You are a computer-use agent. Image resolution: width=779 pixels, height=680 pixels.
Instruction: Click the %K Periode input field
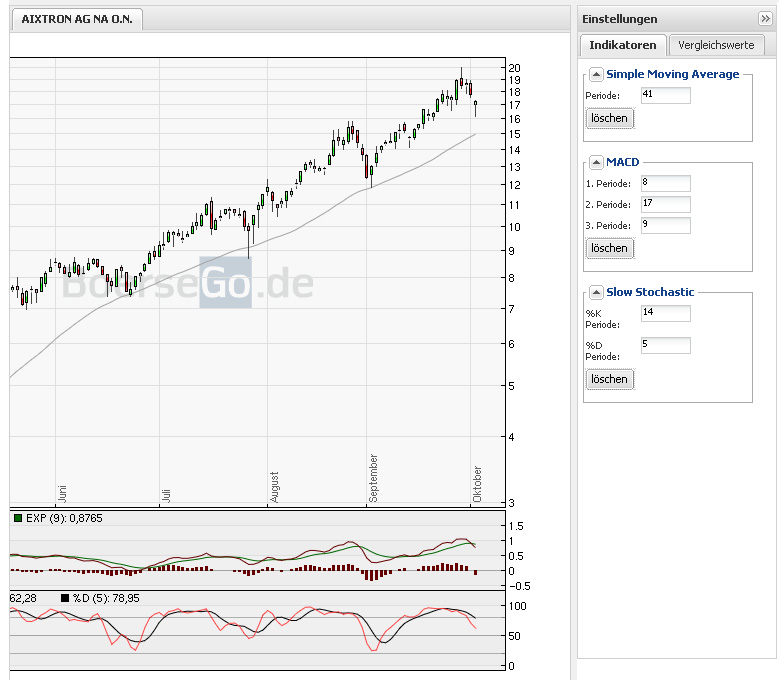(665, 314)
